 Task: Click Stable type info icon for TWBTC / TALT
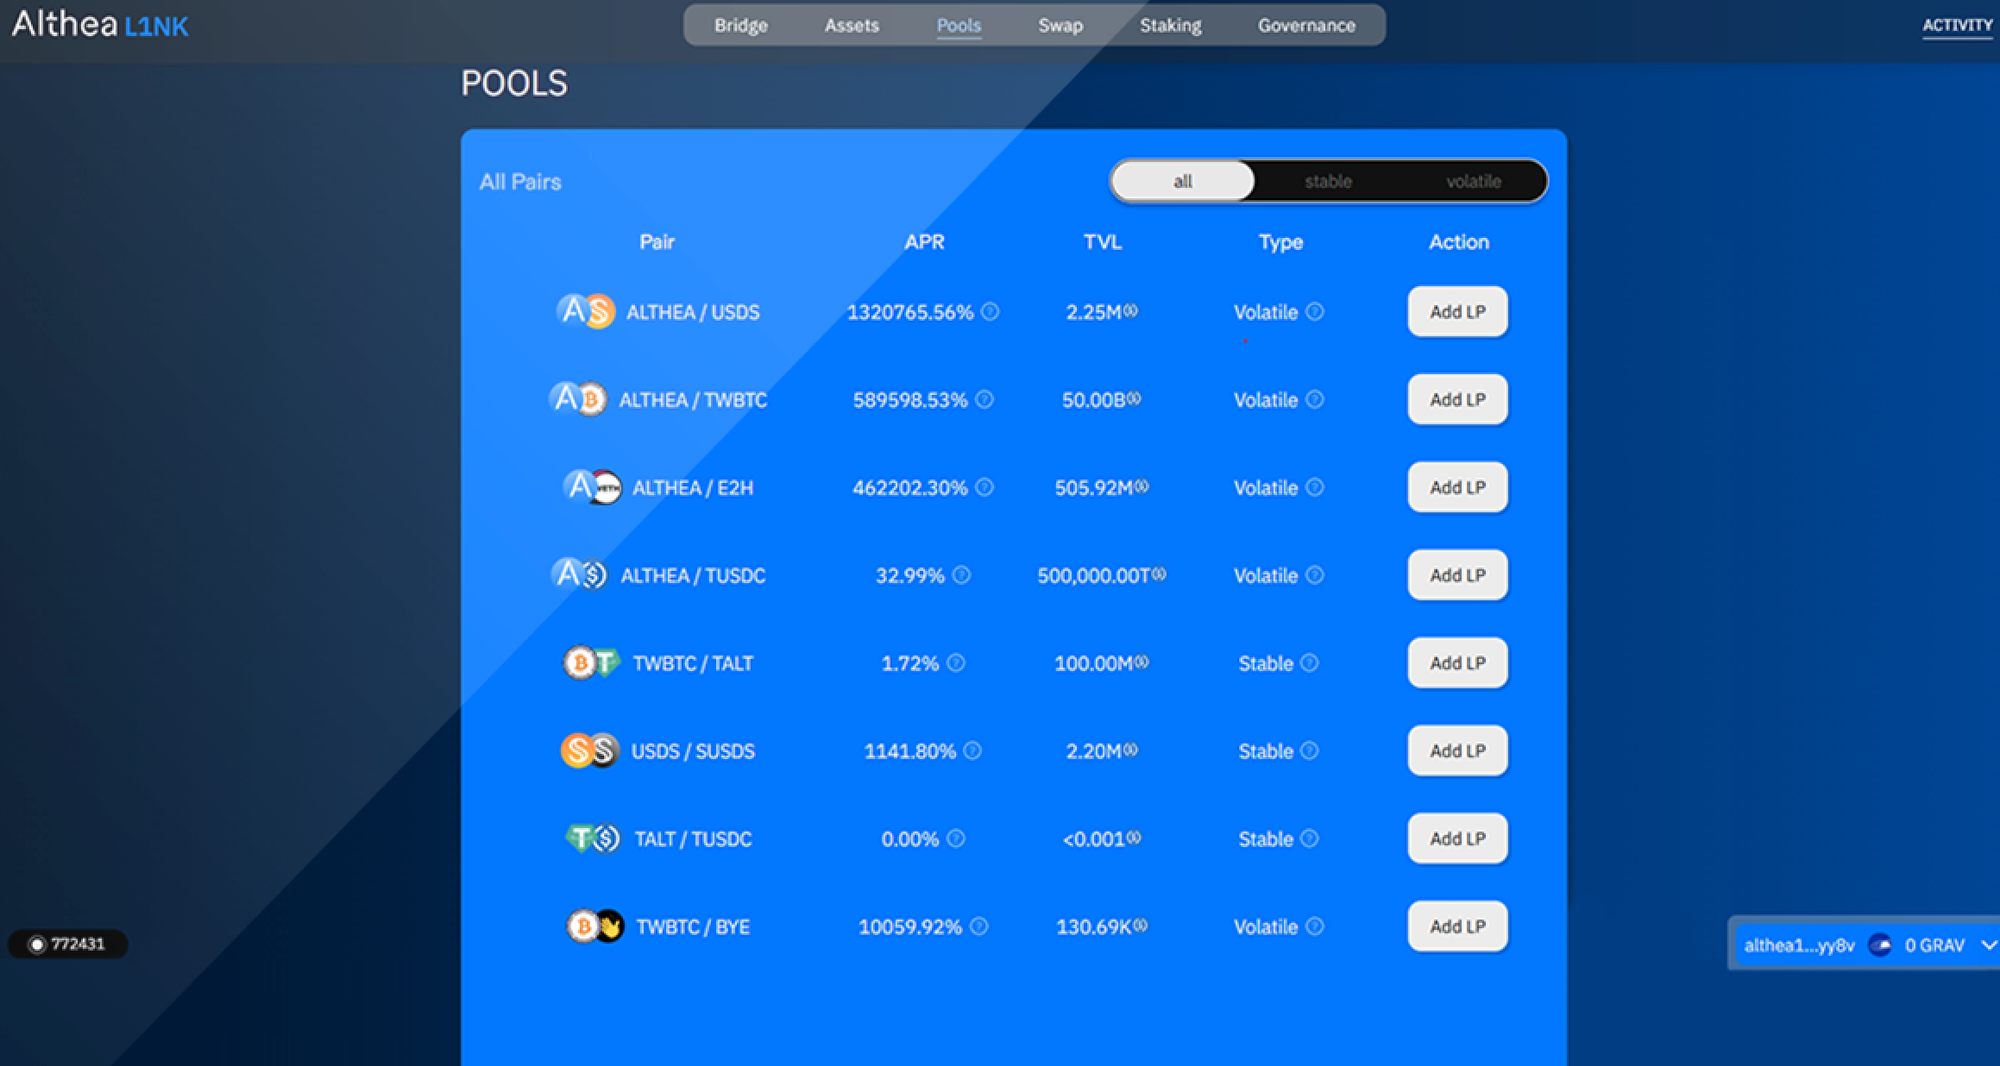click(x=1310, y=663)
